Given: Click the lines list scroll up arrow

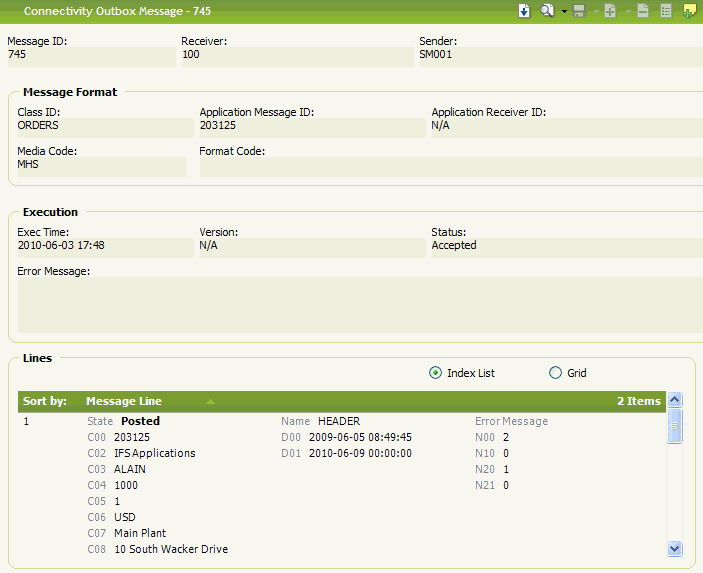Looking at the screenshot, I should [x=674, y=400].
